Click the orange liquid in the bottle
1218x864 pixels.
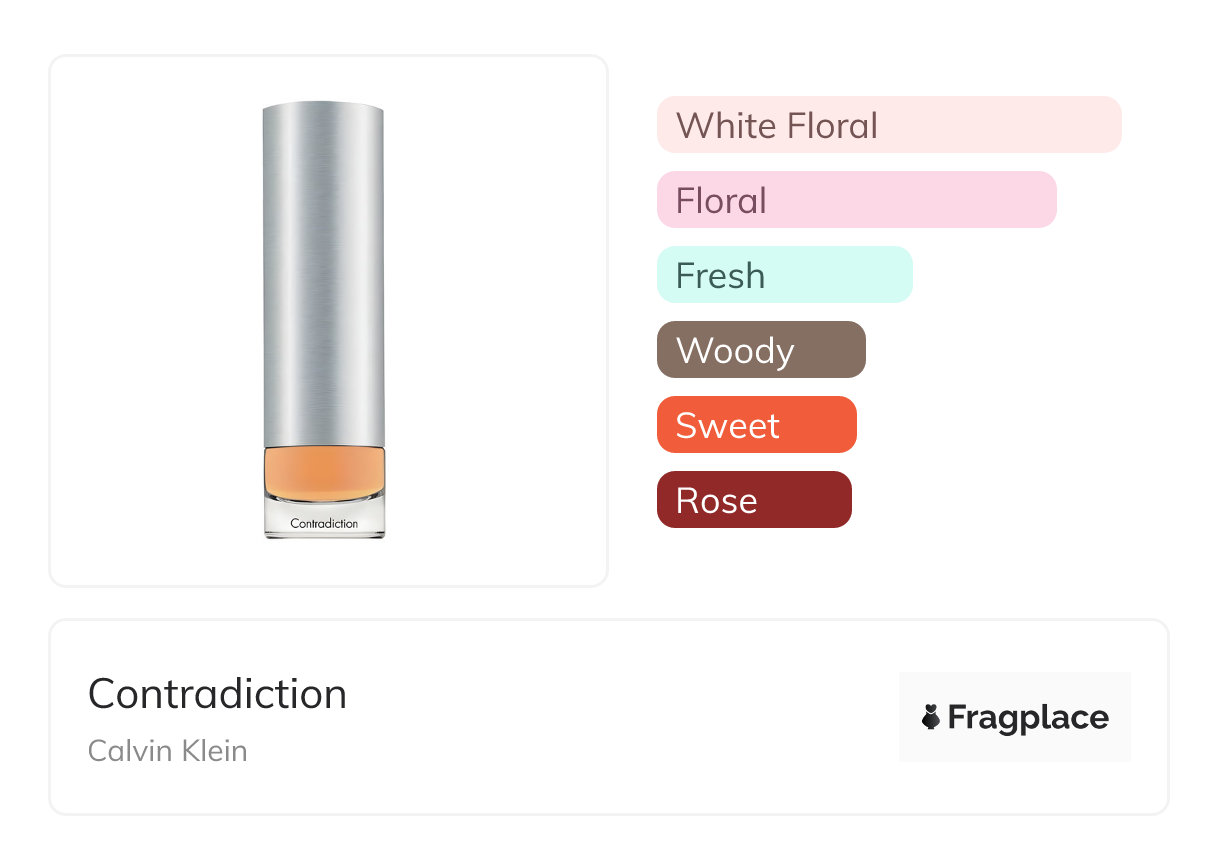323,472
